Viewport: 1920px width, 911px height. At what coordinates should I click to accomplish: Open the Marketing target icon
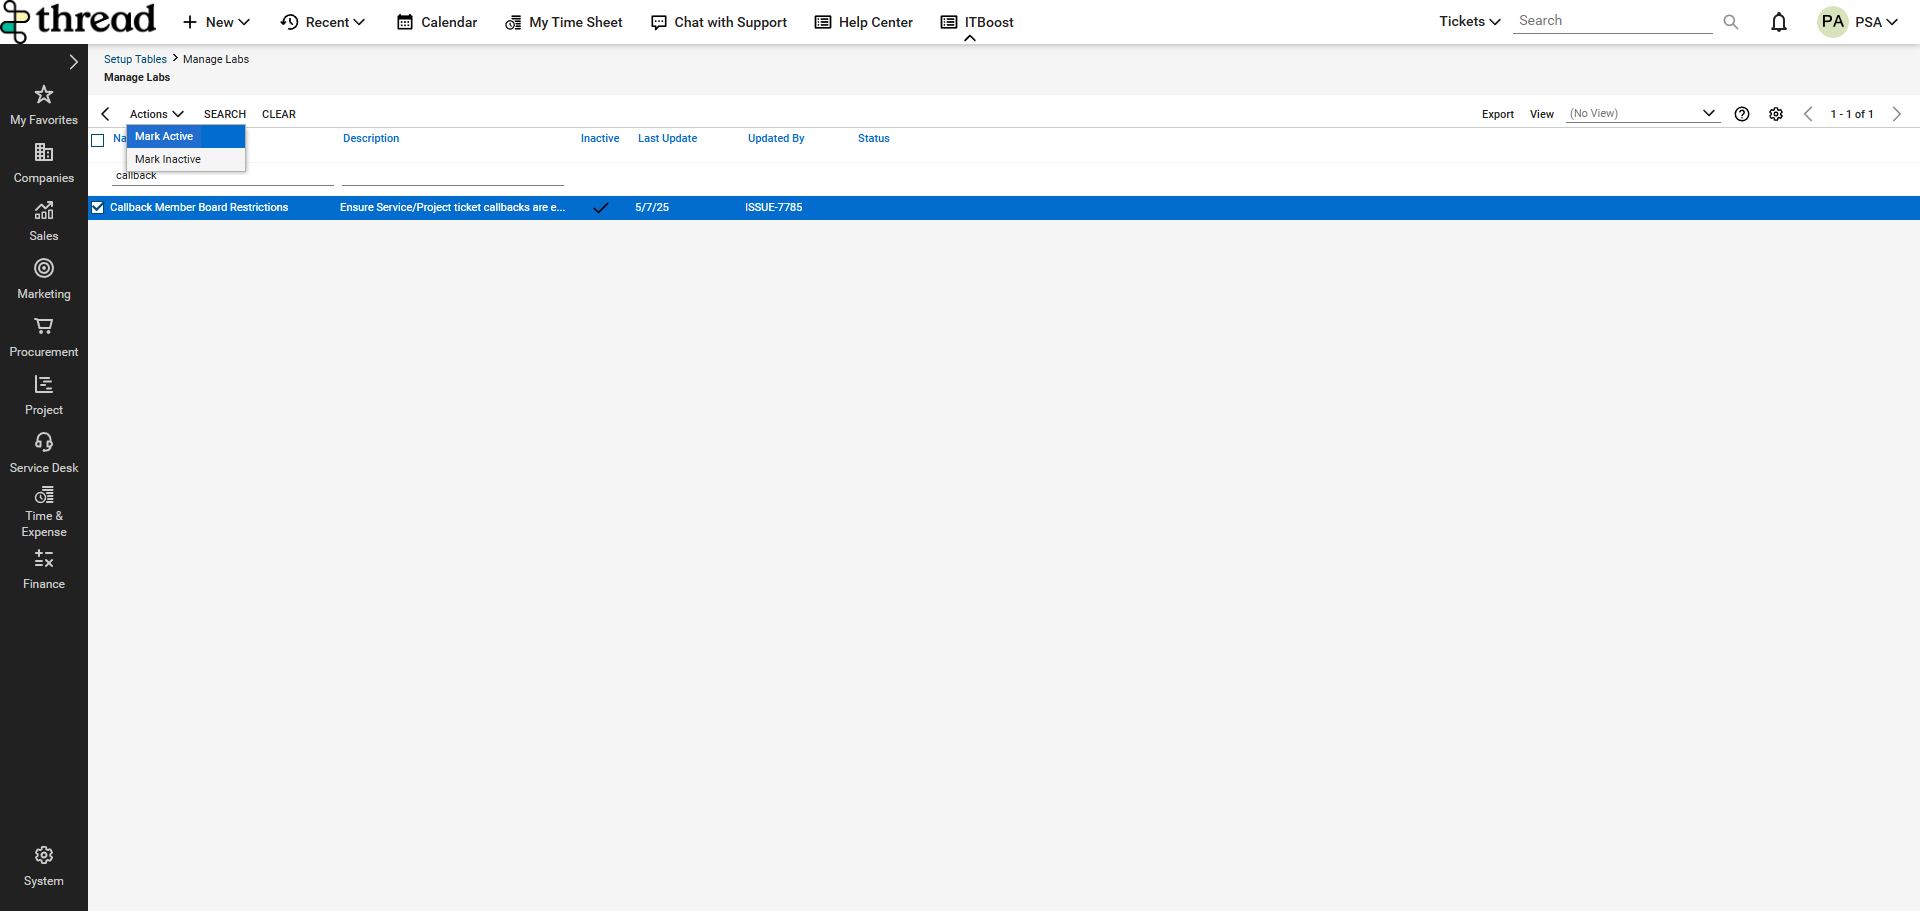pyautogui.click(x=44, y=268)
